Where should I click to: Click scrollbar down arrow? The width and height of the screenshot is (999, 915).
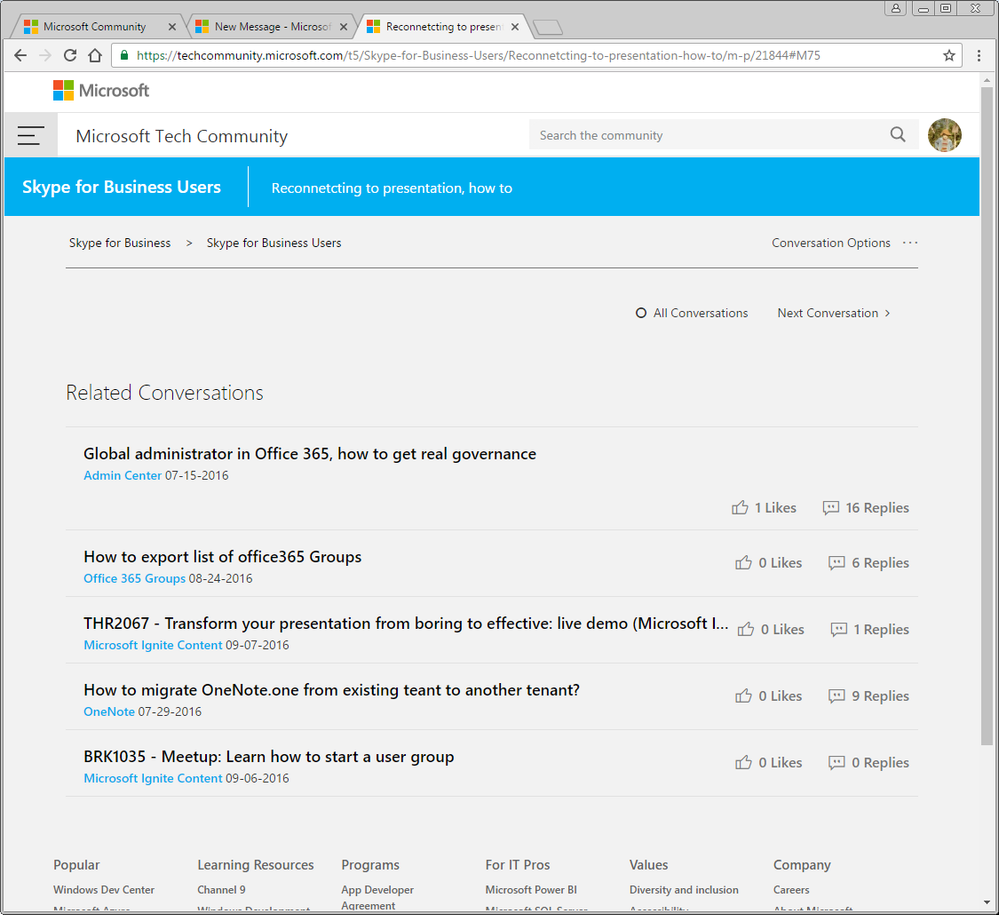point(986,903)
